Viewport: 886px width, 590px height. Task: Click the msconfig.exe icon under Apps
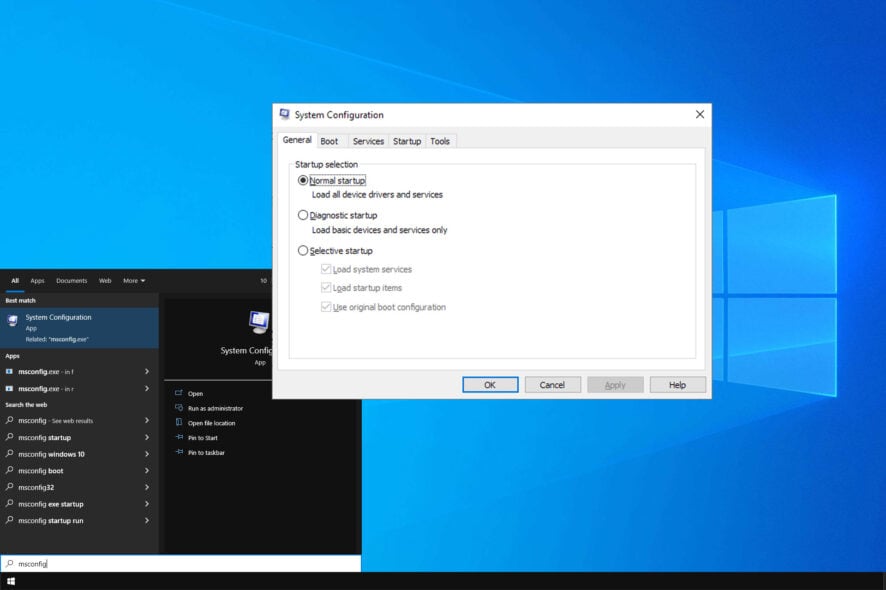(x=9, y=371)
